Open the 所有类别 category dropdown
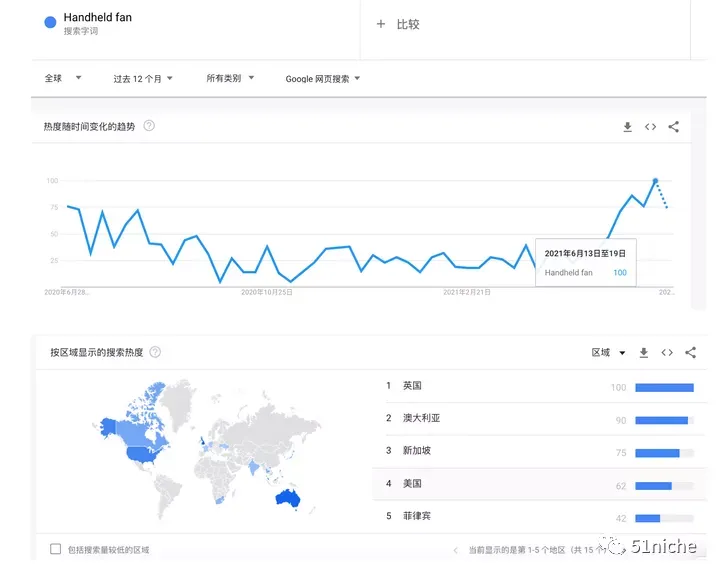Viewport: 720px width, 576px height. pos(230,78)
